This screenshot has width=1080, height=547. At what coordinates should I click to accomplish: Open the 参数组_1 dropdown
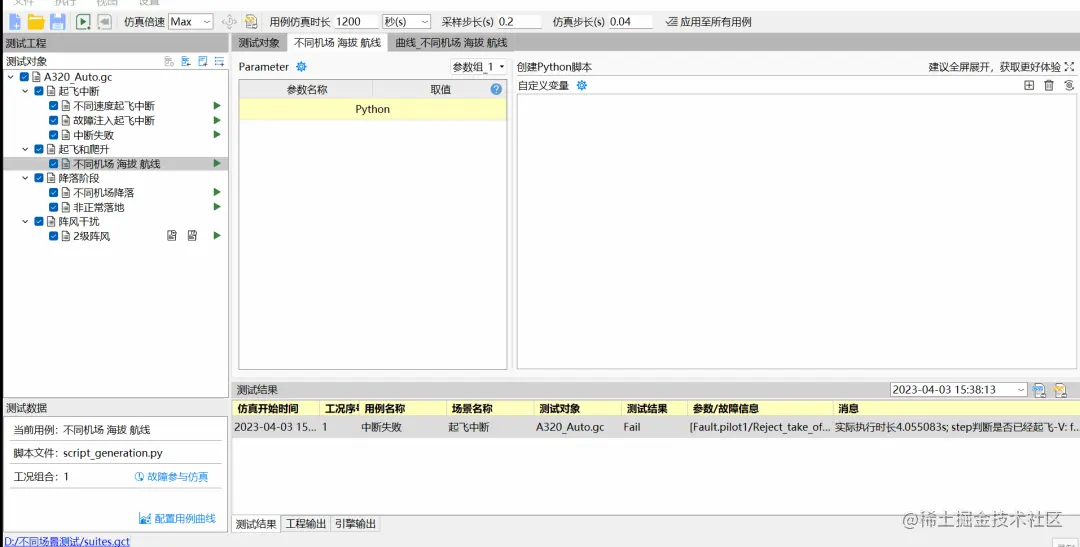click(x=478, y=67)
